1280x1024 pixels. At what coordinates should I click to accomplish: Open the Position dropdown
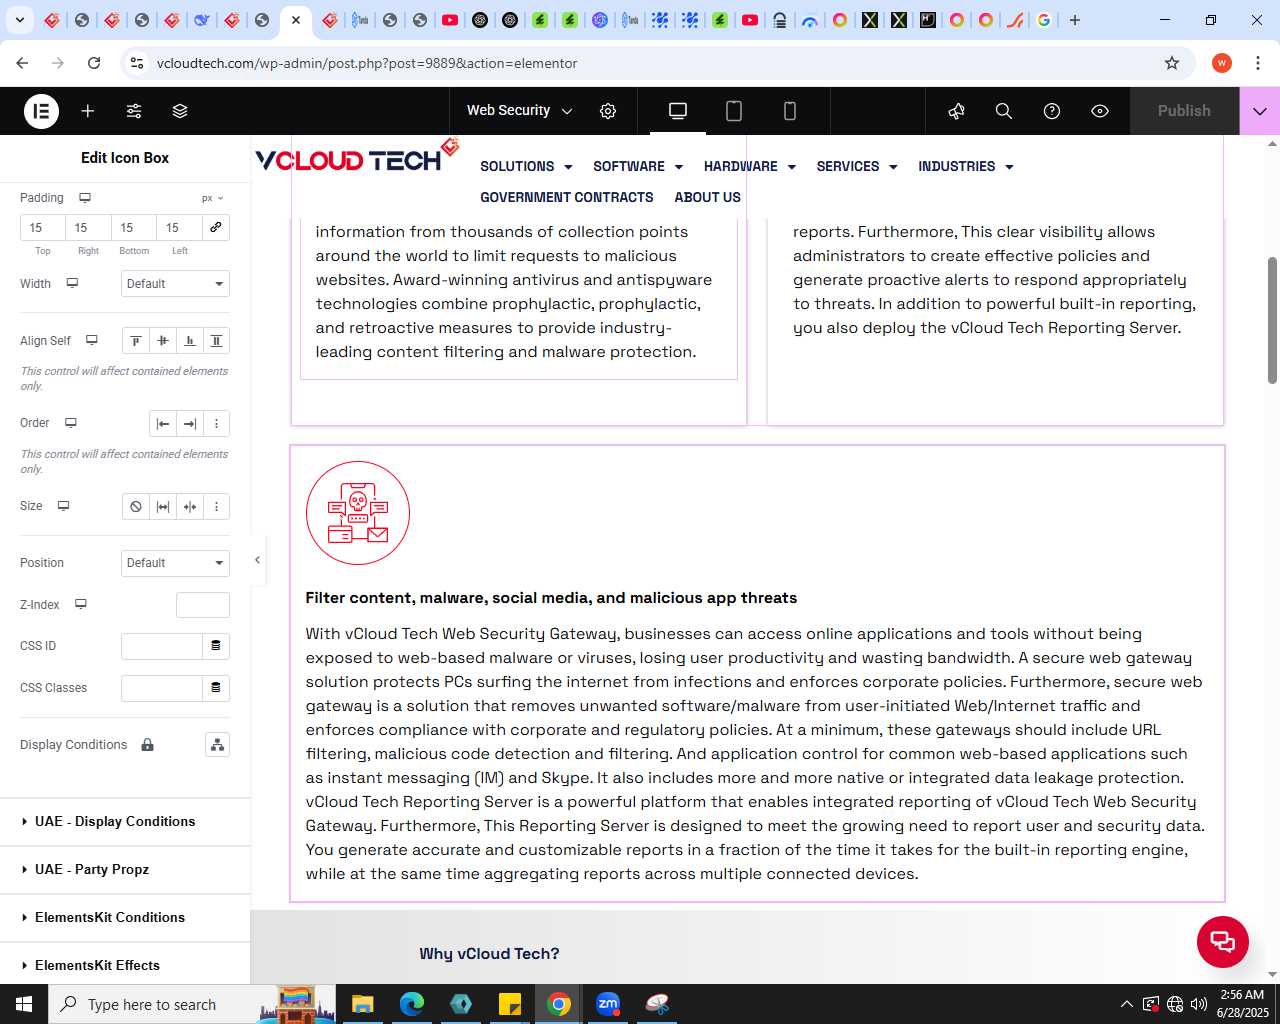pos(175,563)
